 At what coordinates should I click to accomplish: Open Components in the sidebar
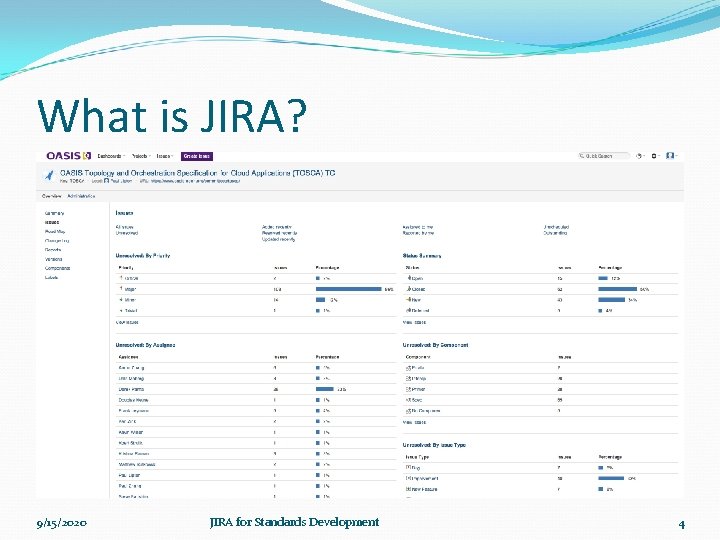tap(57, 268)
